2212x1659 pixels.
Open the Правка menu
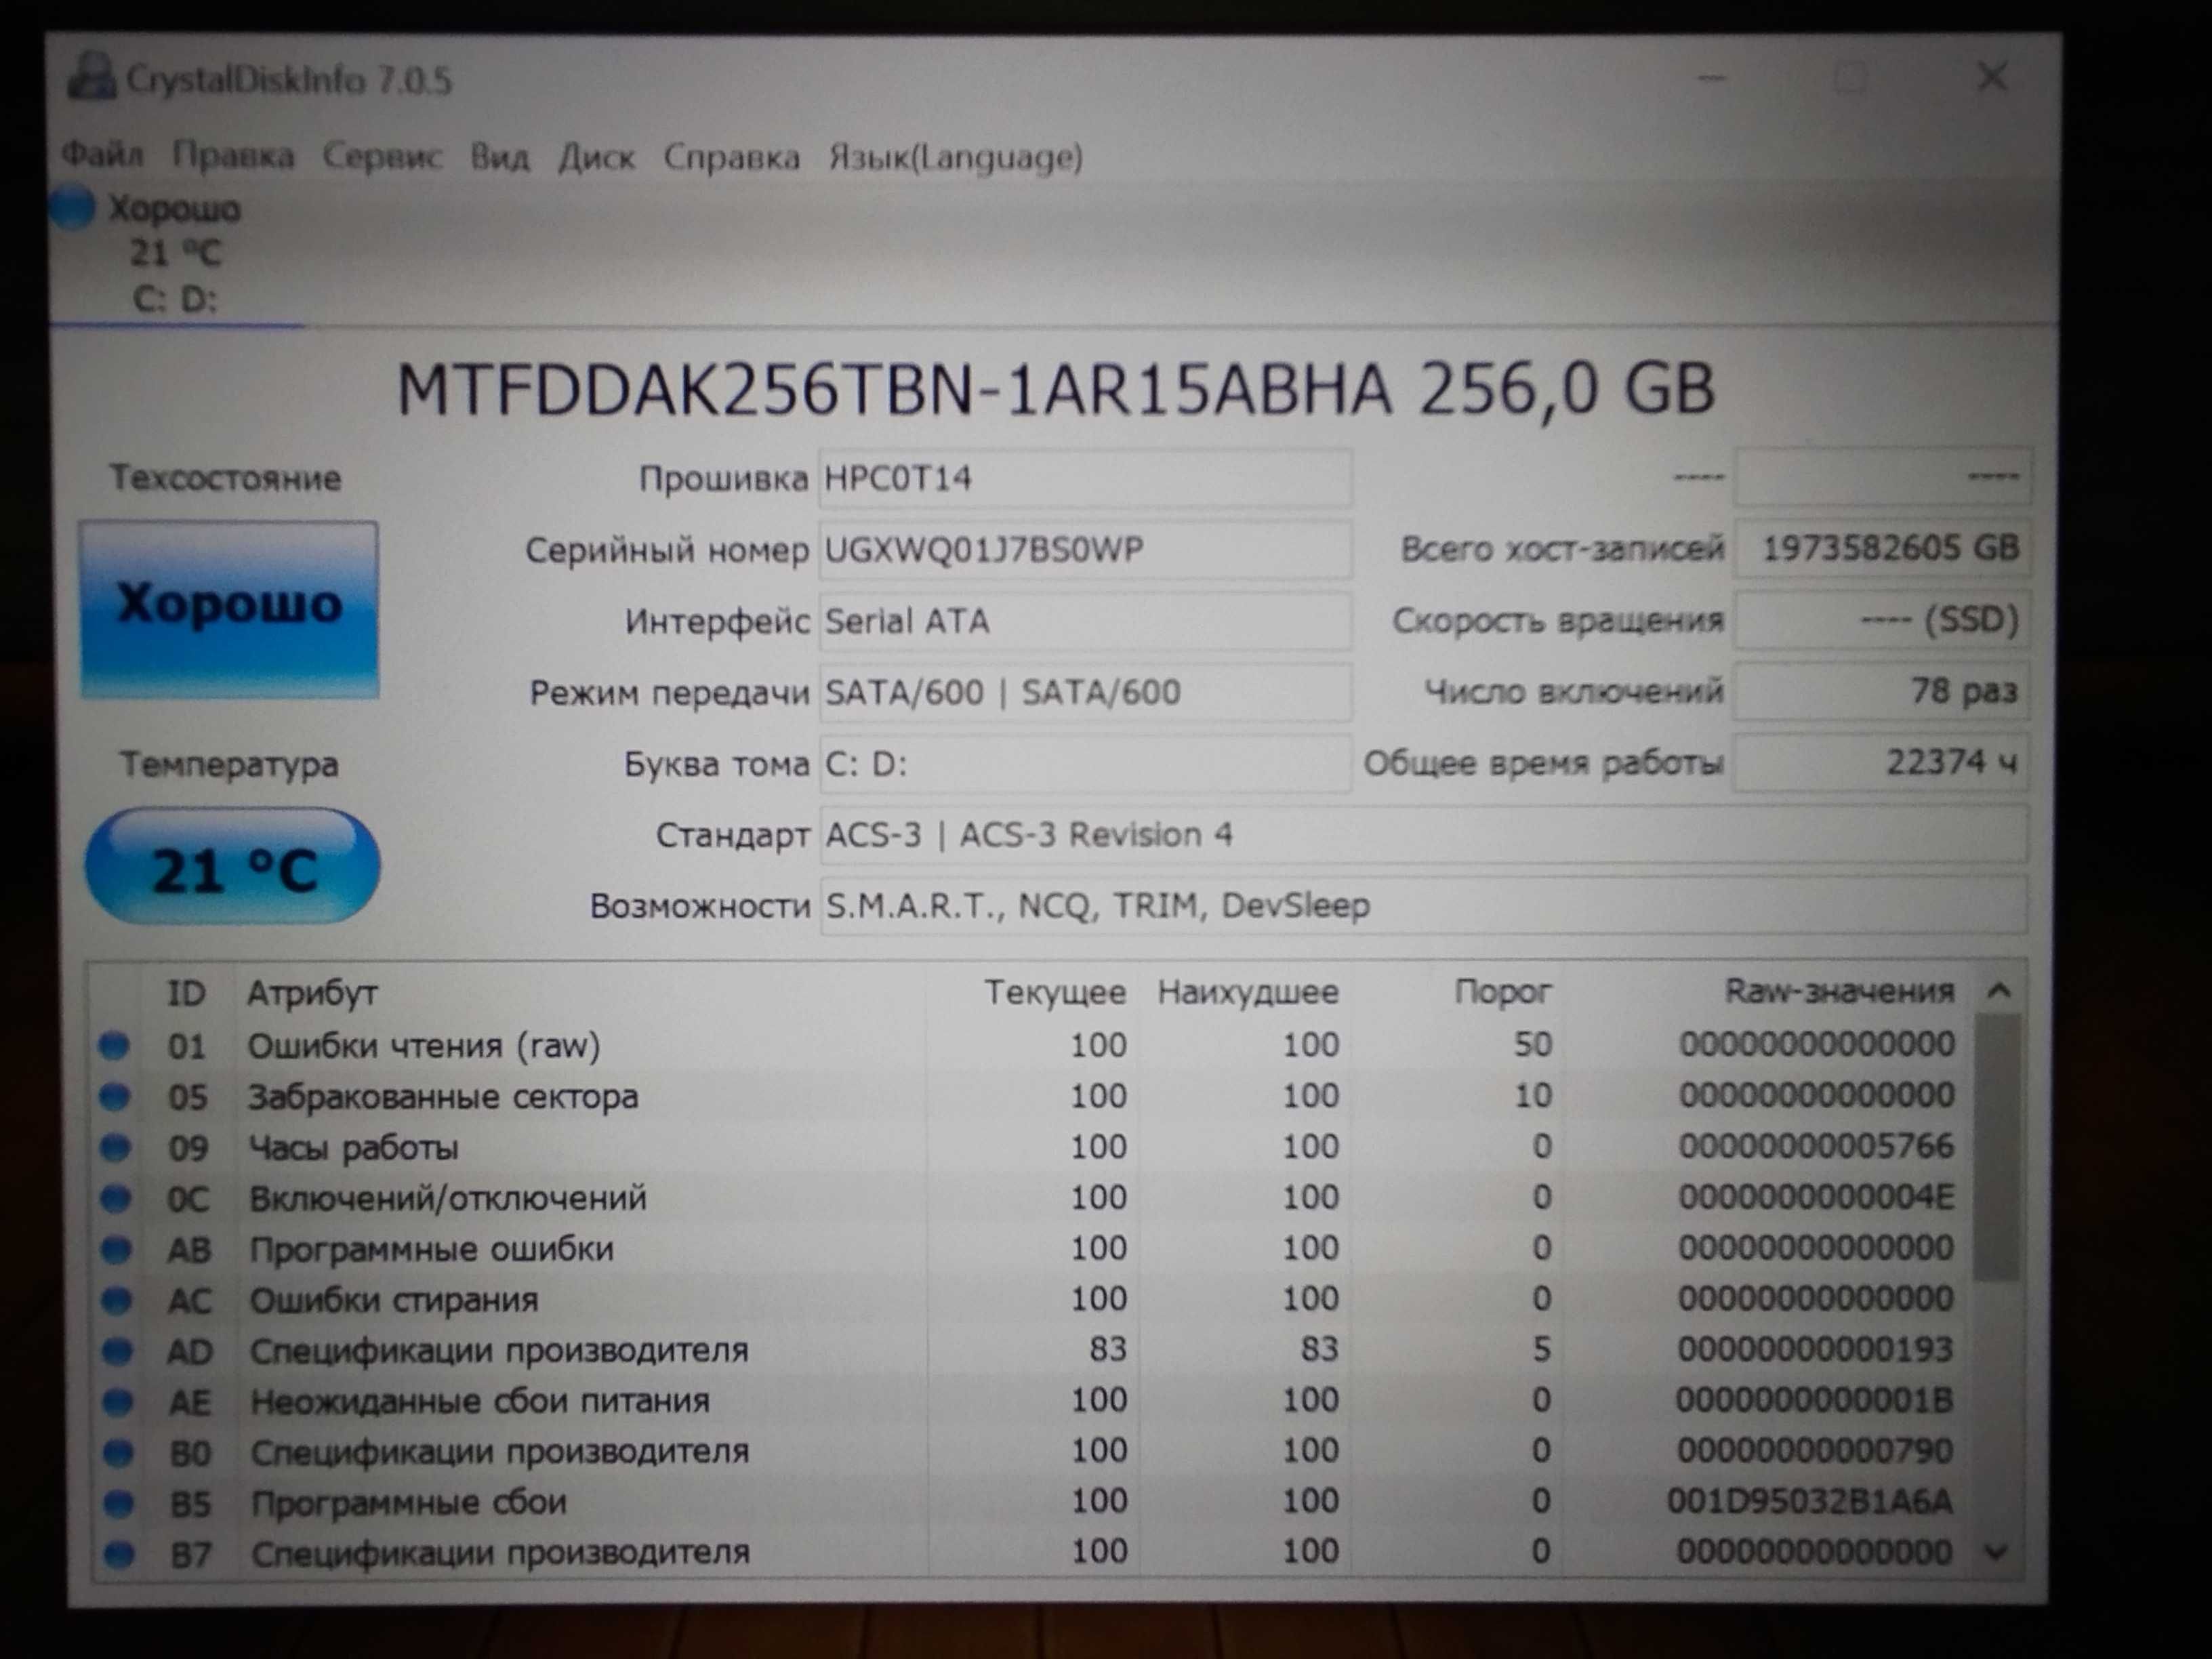pyautogui.click(x=233, y=156)
